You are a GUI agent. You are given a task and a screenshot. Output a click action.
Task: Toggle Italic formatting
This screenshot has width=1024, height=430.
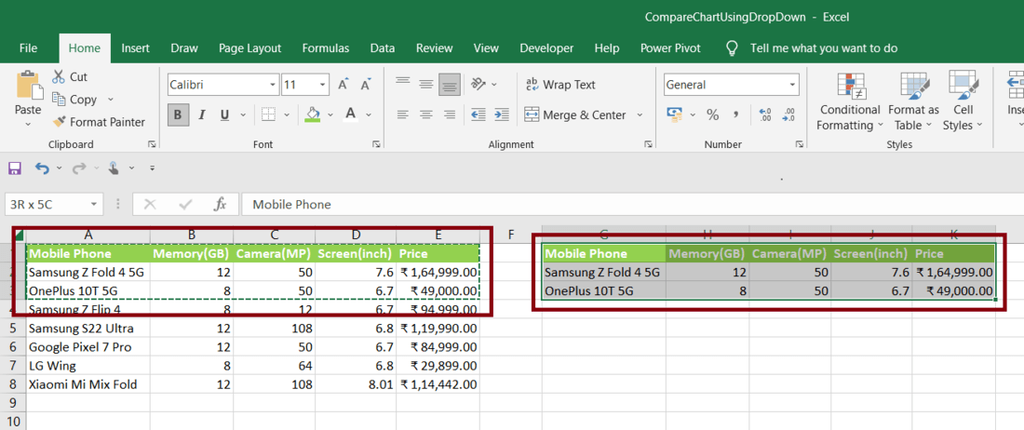point(202,115)
